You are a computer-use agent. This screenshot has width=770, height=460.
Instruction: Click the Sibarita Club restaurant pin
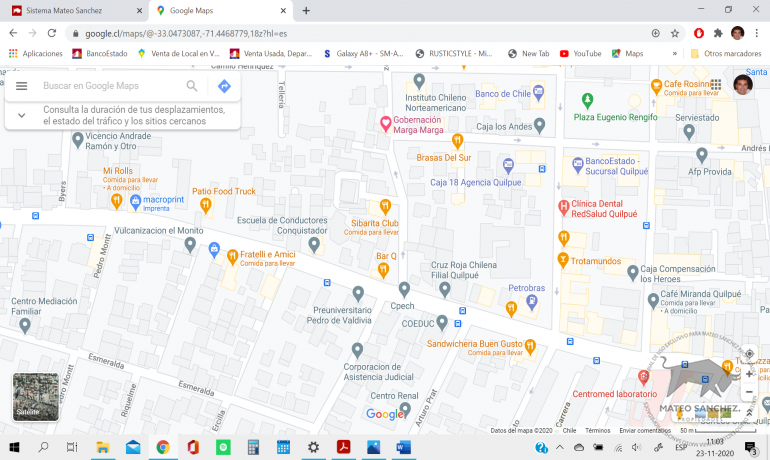[385, 207]
